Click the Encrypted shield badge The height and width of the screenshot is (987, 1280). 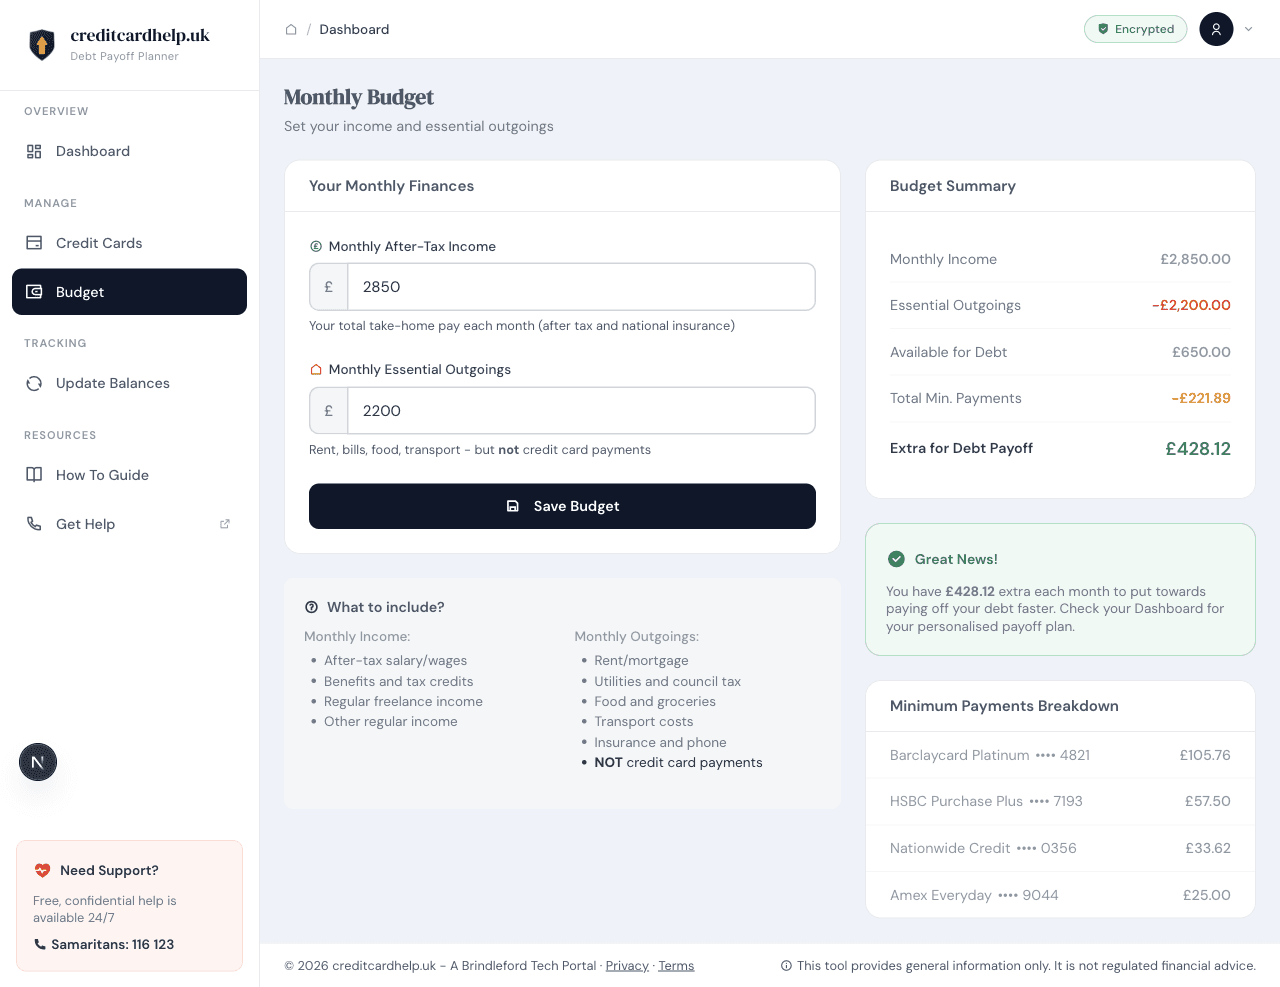click(1135, 29)
